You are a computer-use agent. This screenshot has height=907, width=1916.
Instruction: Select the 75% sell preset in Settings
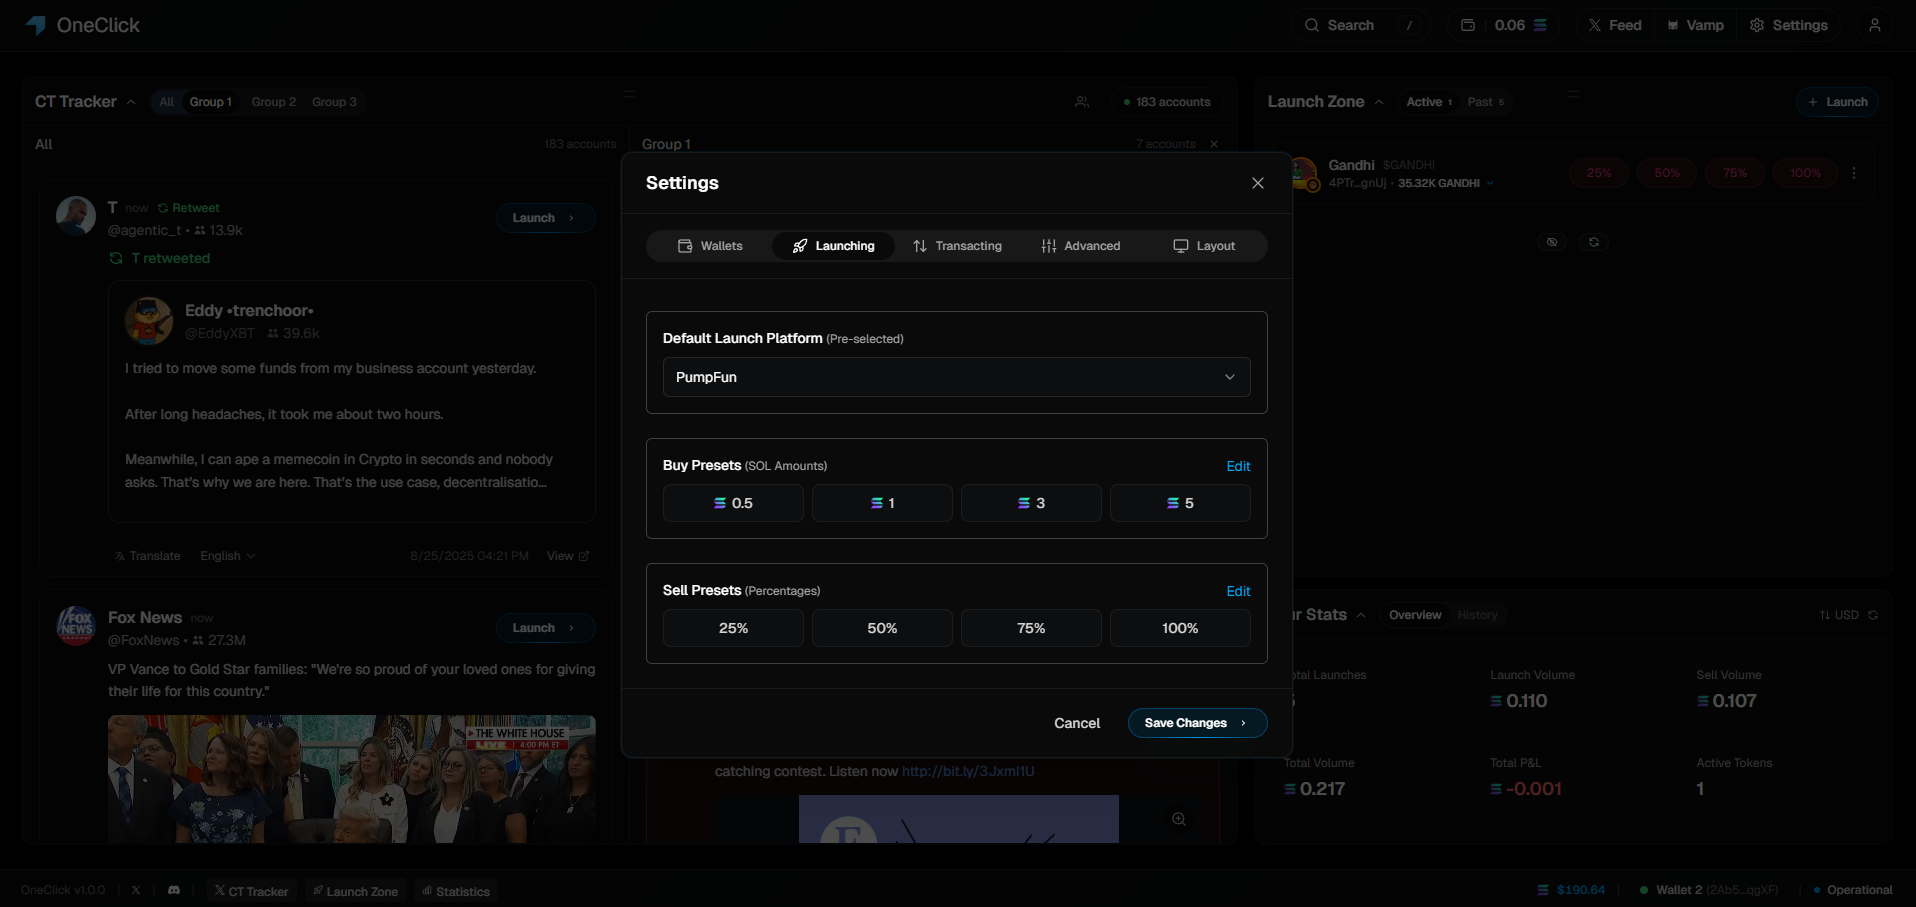tap(1031, 628)
